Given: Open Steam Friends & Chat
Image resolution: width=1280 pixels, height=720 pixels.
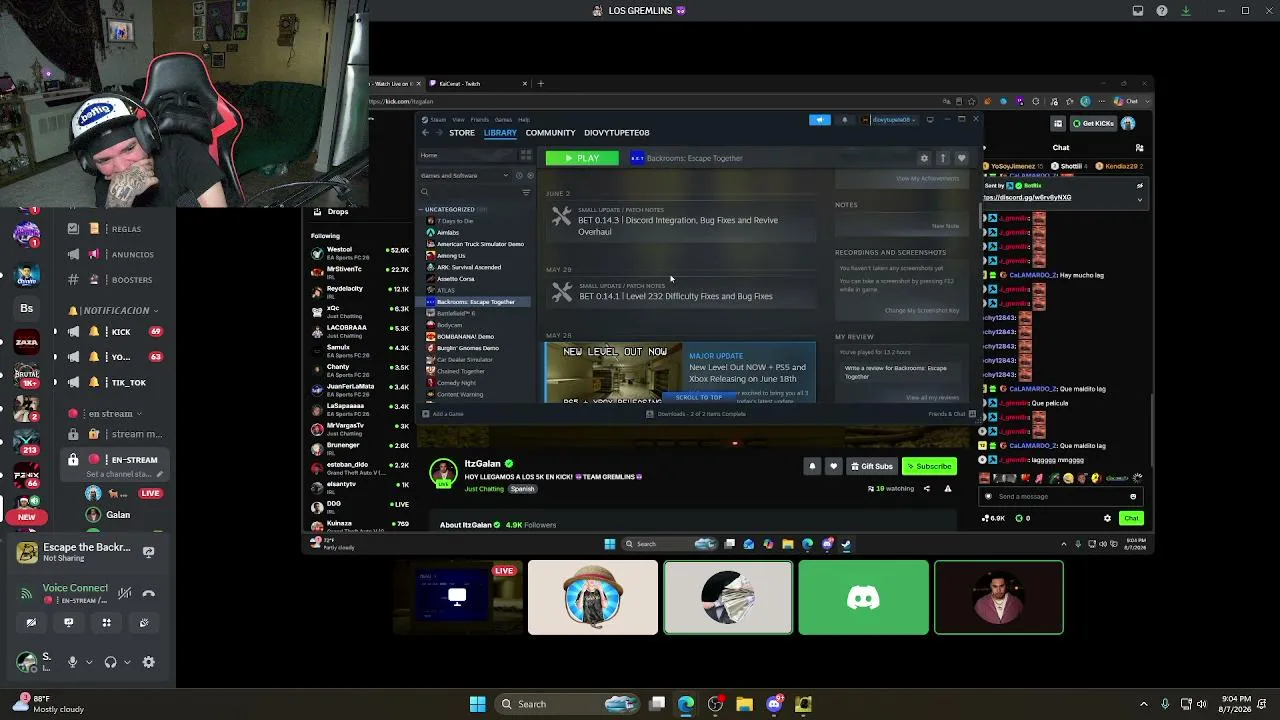Looking at the screenshot, I should click(x=950, y=414).
